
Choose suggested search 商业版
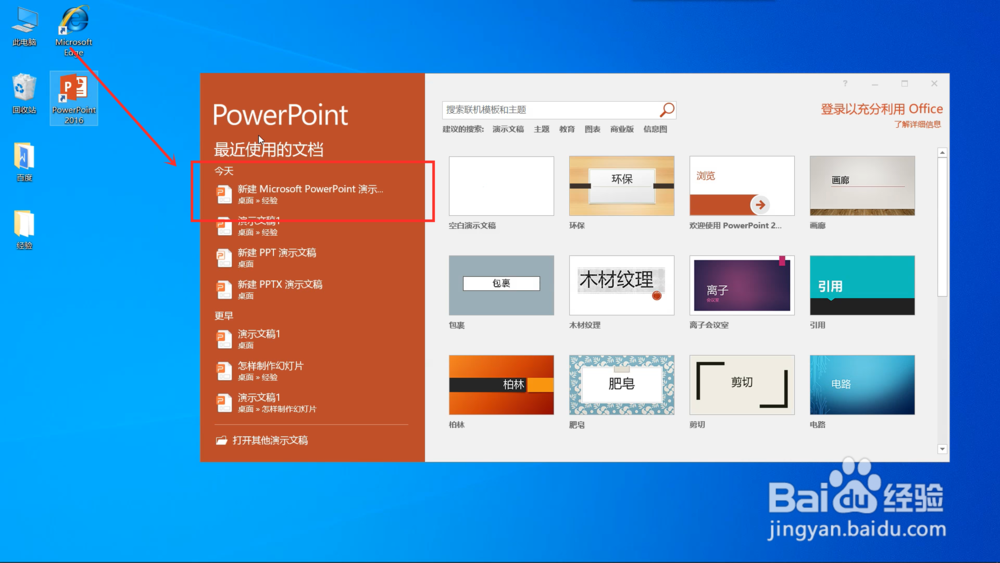pos(622,129)
